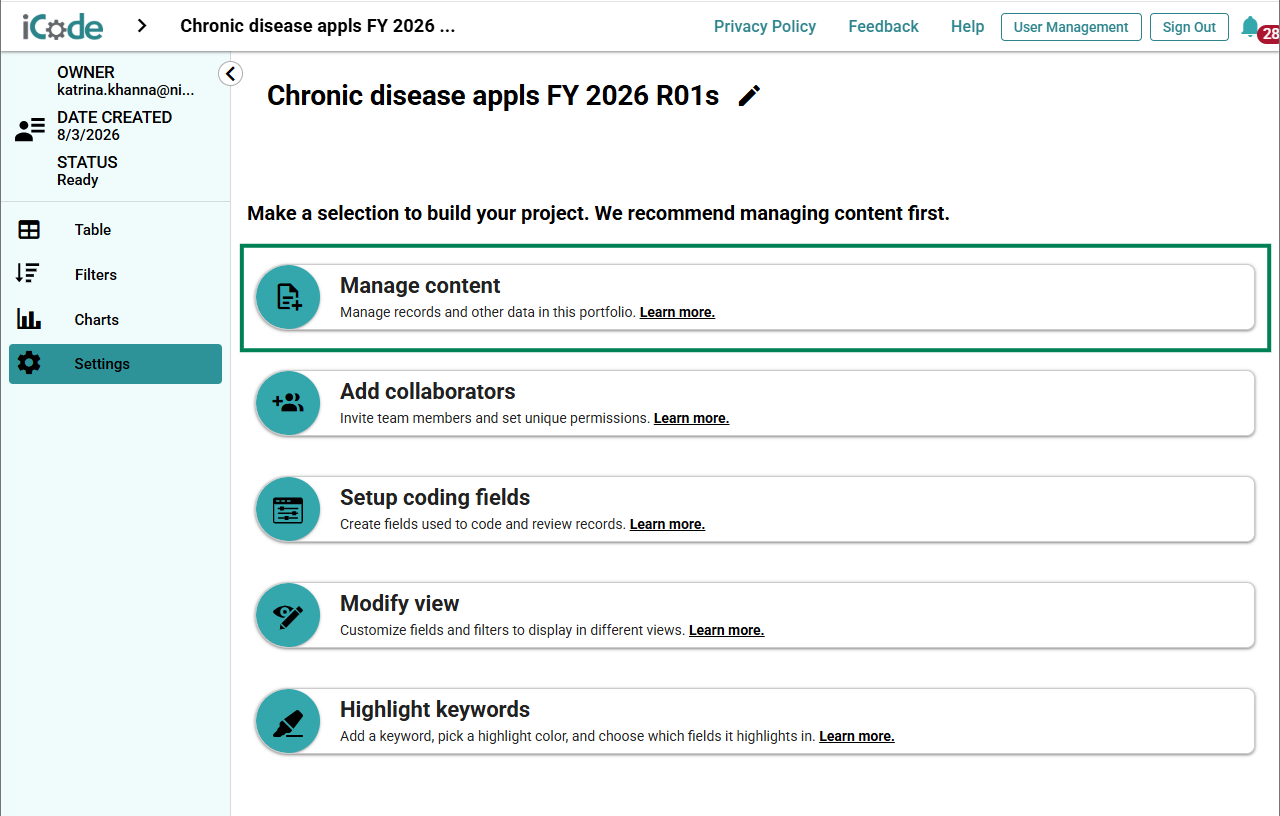Click the Settings gear icon
Image resolution: width=1280 pixels, height=816 pixels.
[29, 363]
